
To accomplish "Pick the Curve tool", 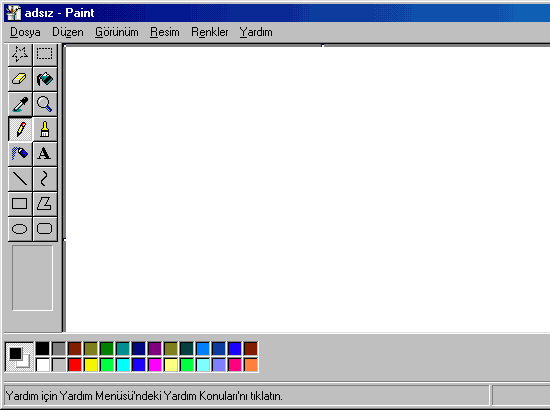I will point(45,179).
